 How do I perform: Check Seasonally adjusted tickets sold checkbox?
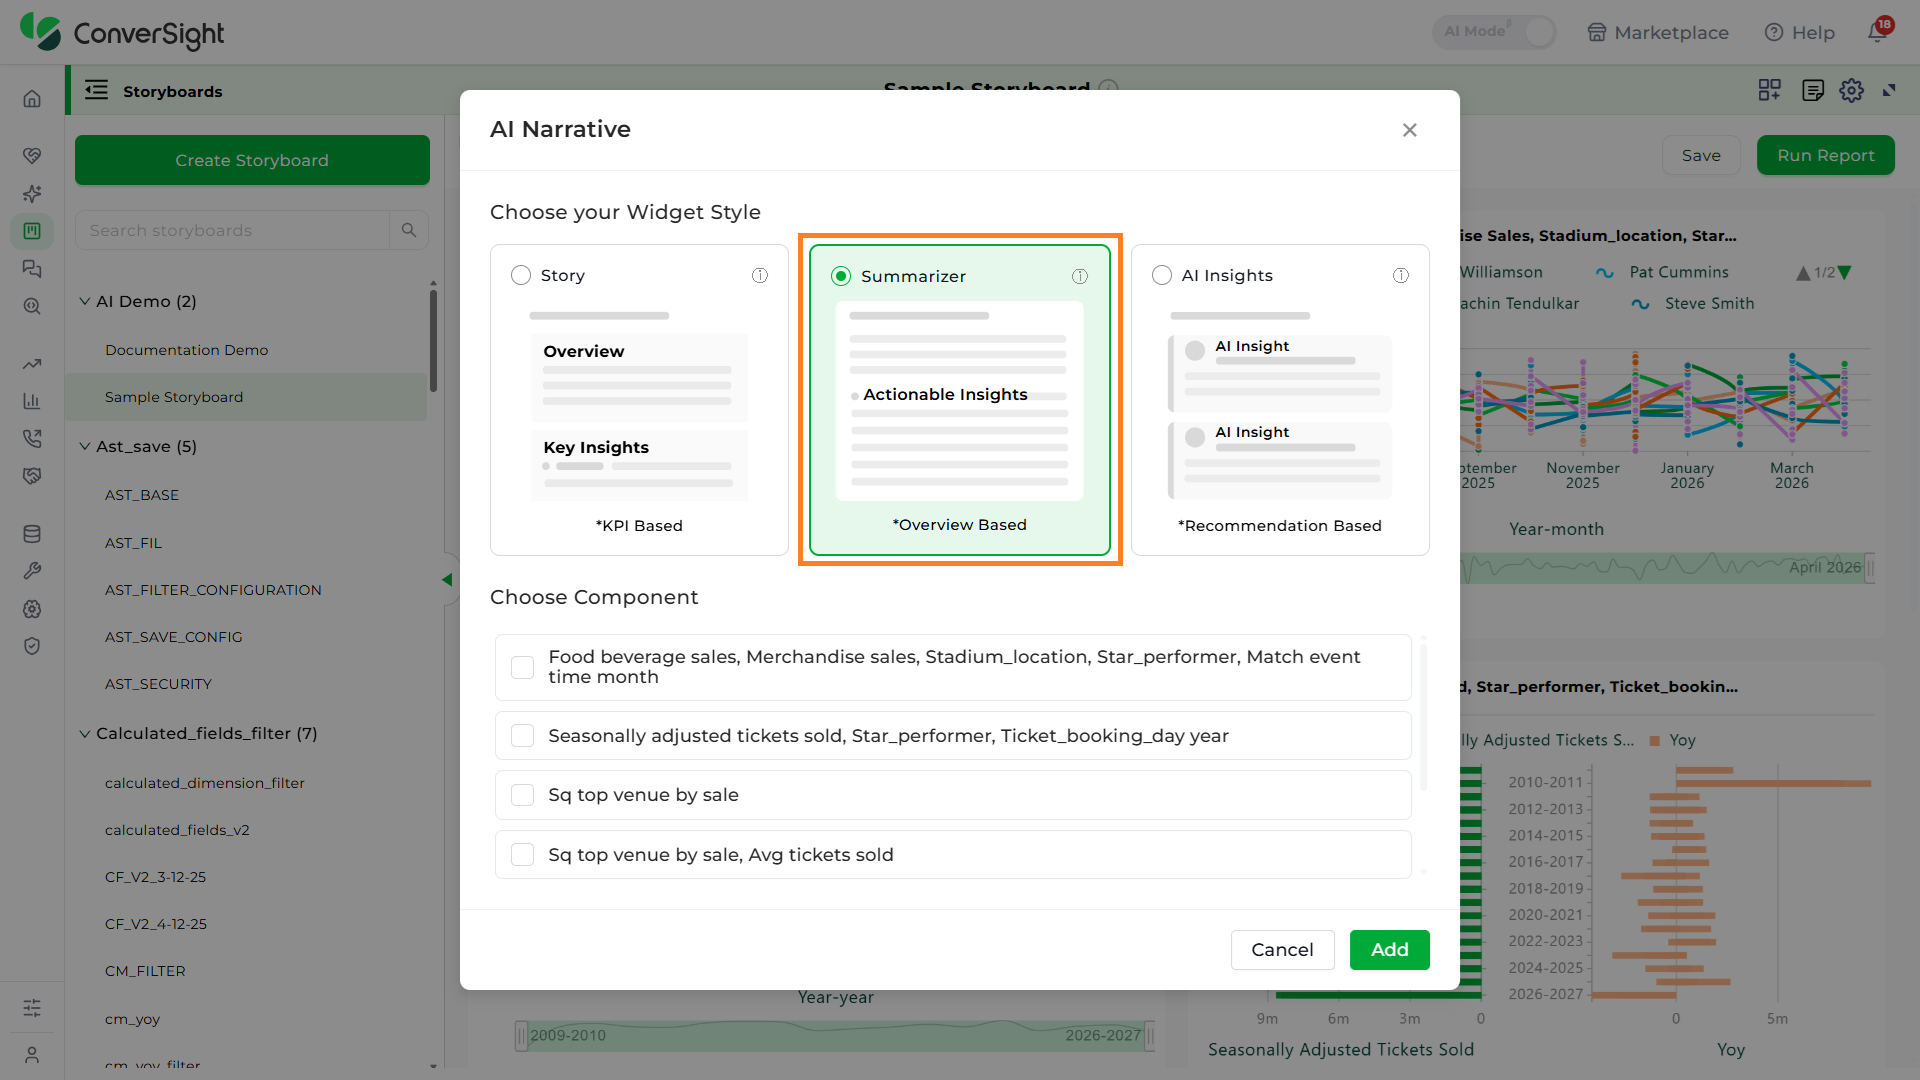[x=522, y=736]
